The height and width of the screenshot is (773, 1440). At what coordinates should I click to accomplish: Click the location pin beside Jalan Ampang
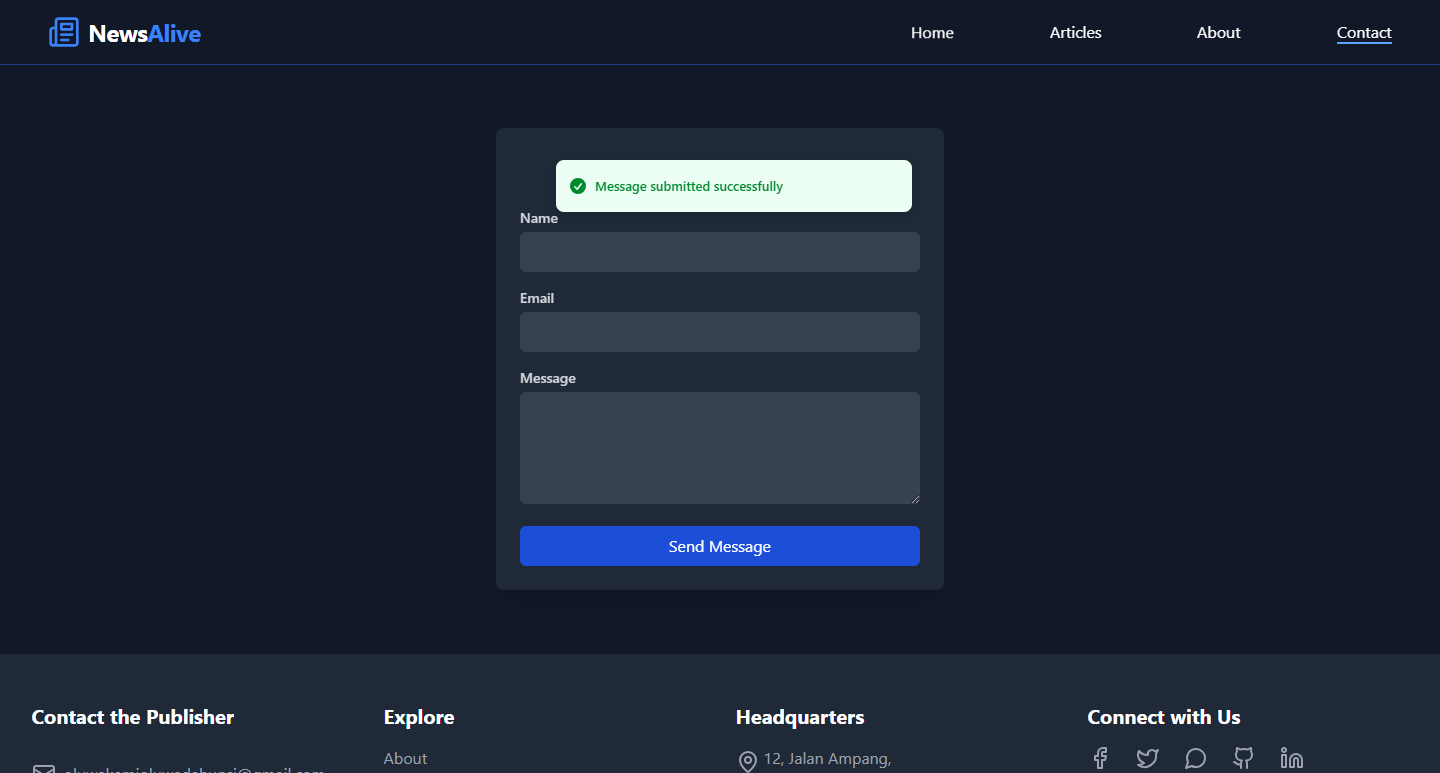pyautogui.click(x=748, y=761)
